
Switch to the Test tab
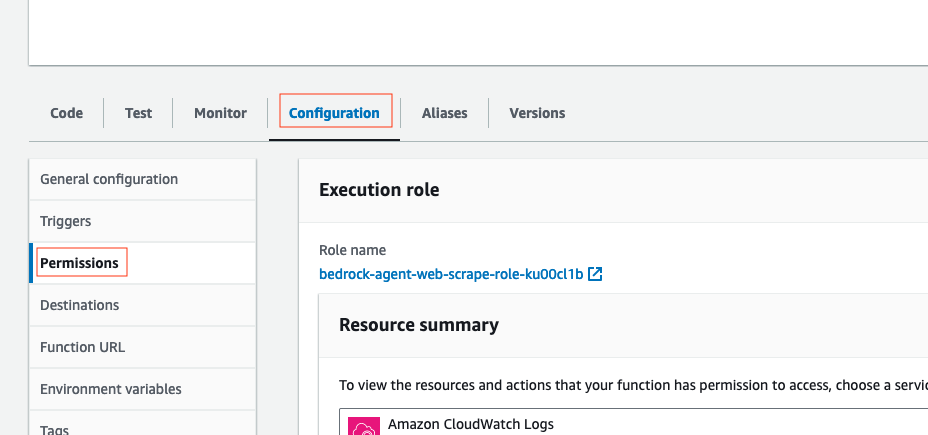pos(138,113)
